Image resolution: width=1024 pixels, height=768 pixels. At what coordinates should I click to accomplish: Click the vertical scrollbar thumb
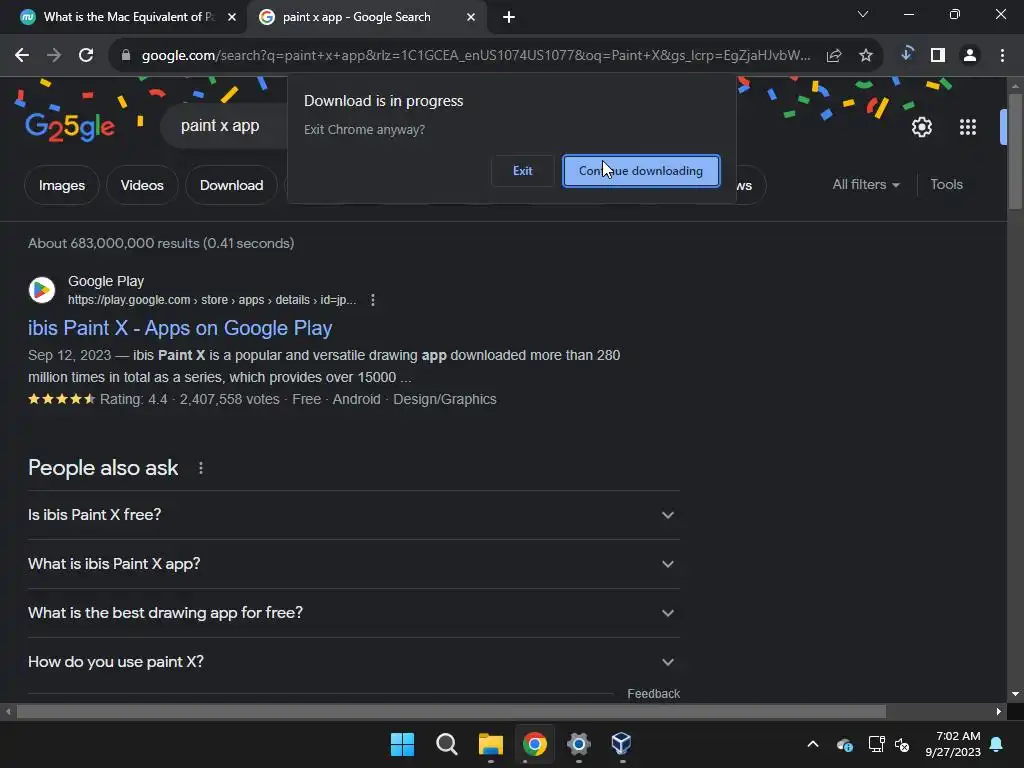pos(1015,152)
